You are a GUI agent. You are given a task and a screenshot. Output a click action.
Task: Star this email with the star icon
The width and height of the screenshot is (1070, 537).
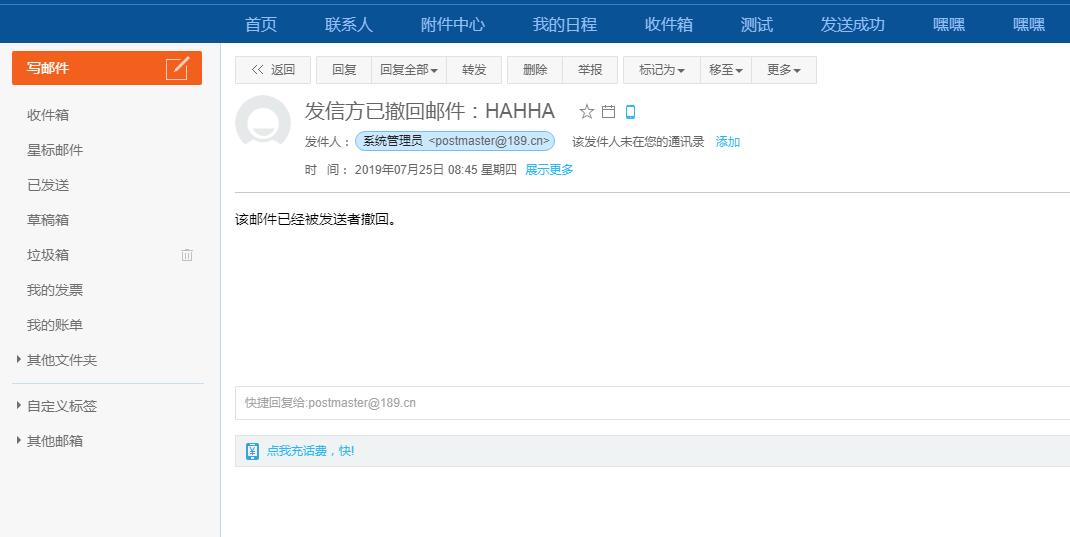click(x=587, y=111)
